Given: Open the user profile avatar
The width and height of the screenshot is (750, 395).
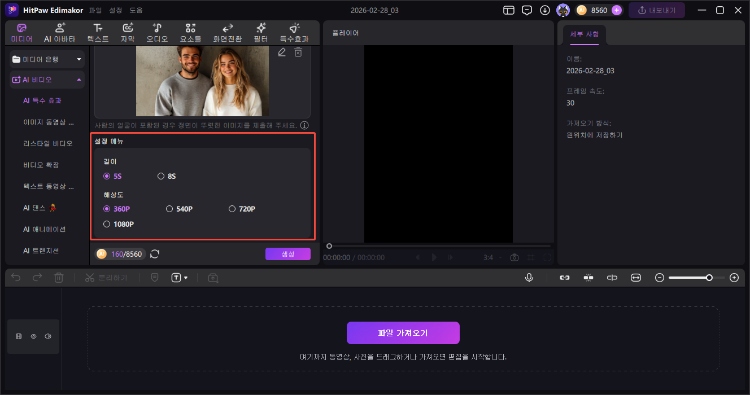Looking at the screenshot, I should [x=563, y=10].
